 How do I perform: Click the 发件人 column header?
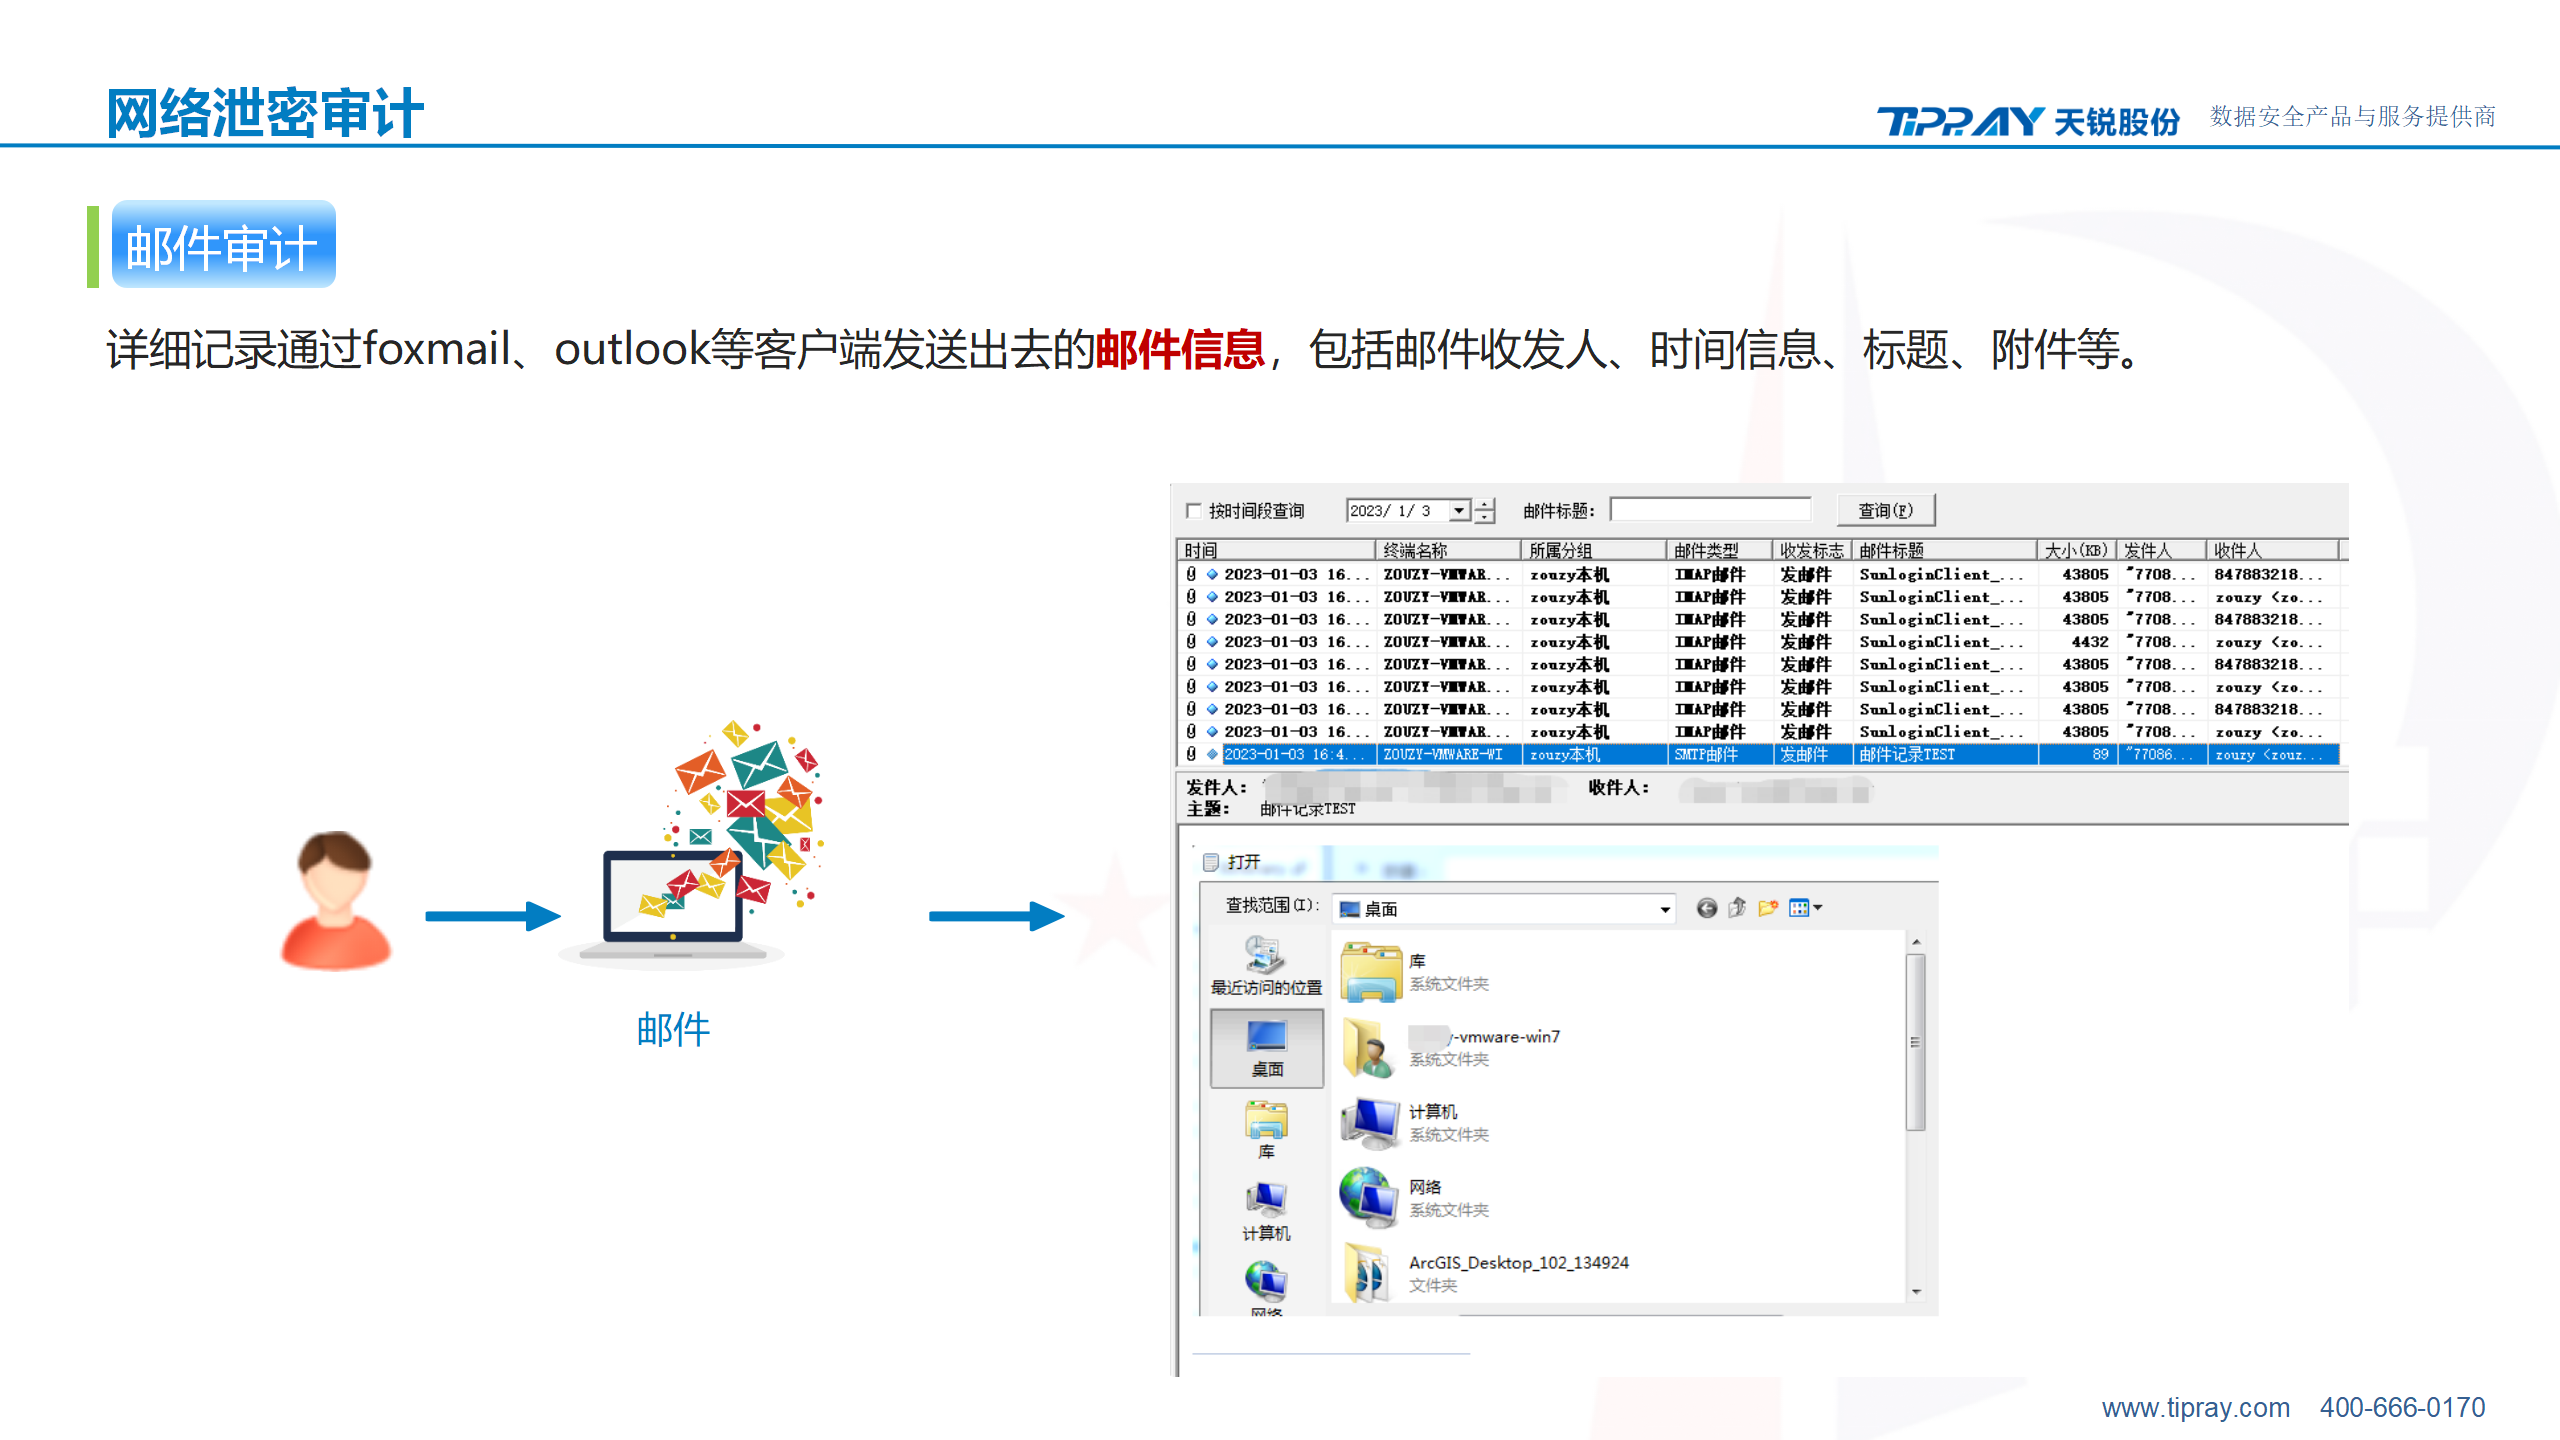point(2160,550)
